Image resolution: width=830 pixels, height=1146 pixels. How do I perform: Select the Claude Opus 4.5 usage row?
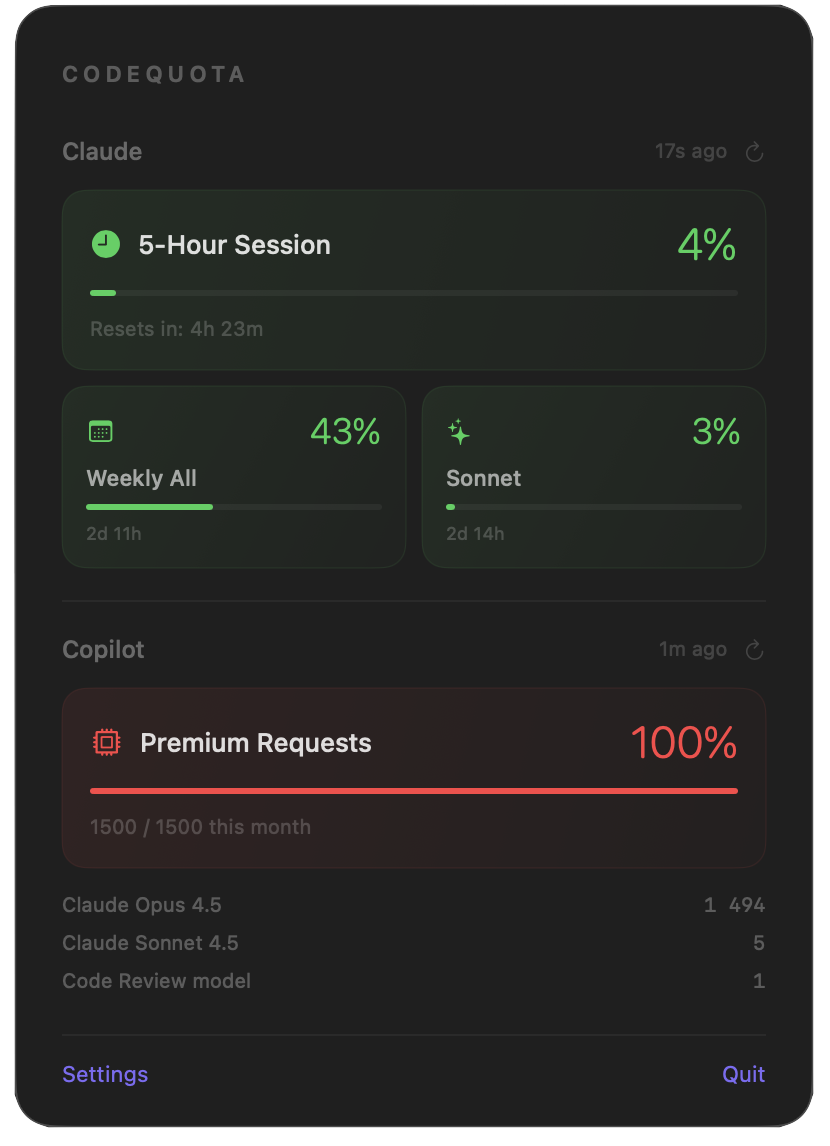[413, 904]
